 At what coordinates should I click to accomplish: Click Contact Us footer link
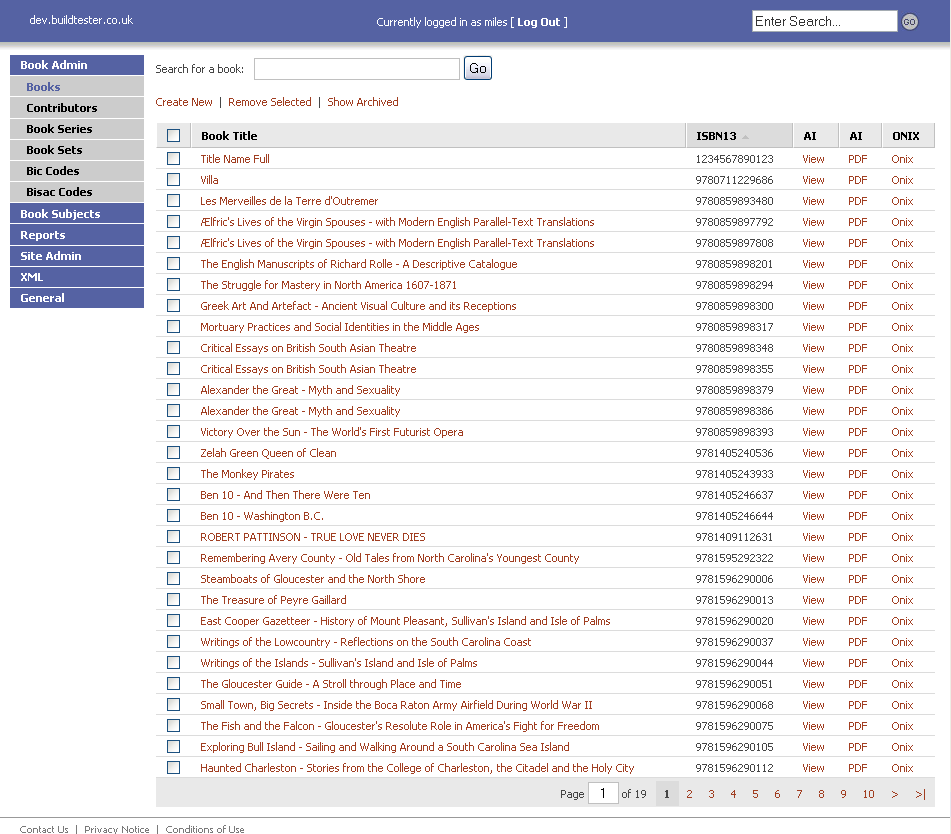[44, 829]
